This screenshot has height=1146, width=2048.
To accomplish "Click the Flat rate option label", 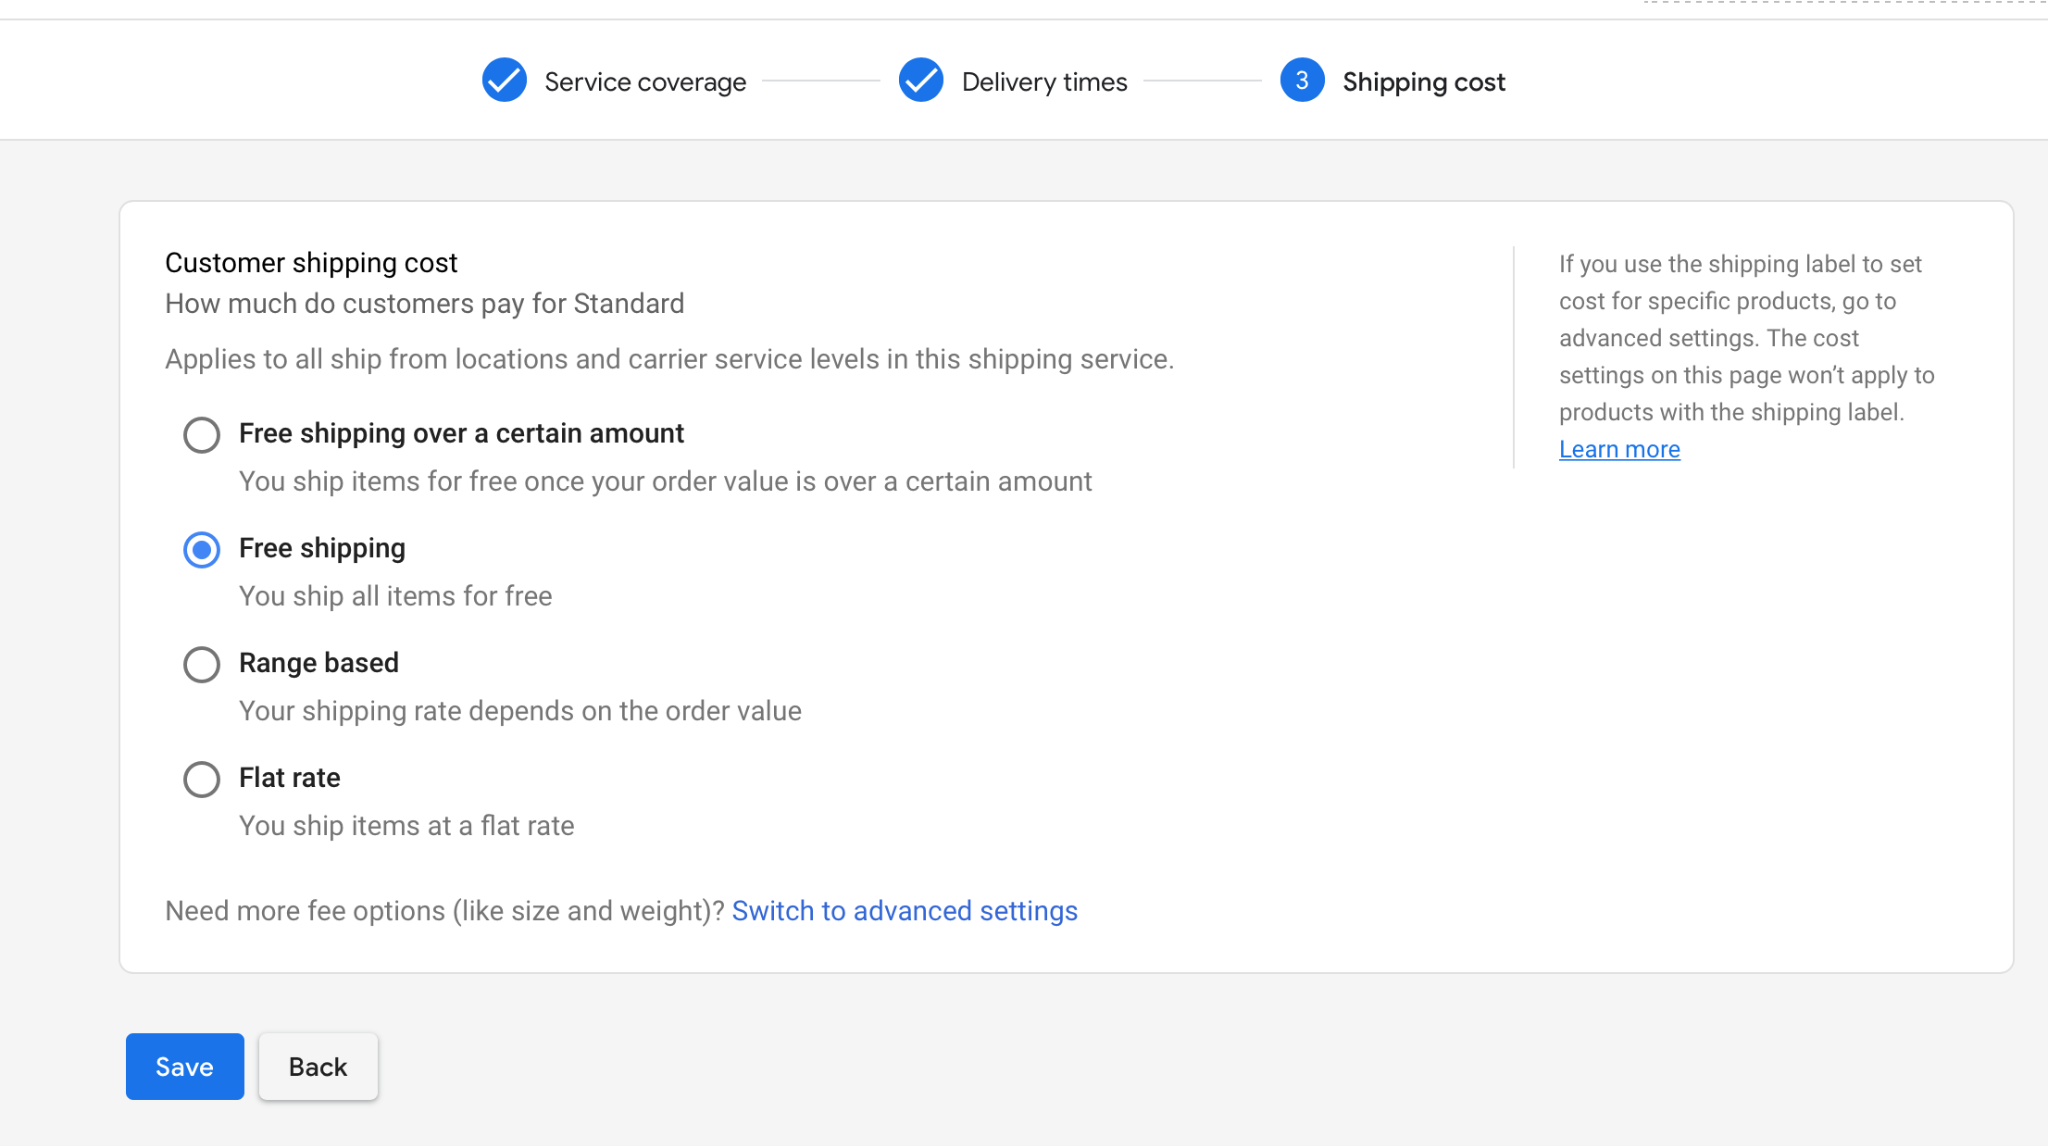I will tap(290, 778).
